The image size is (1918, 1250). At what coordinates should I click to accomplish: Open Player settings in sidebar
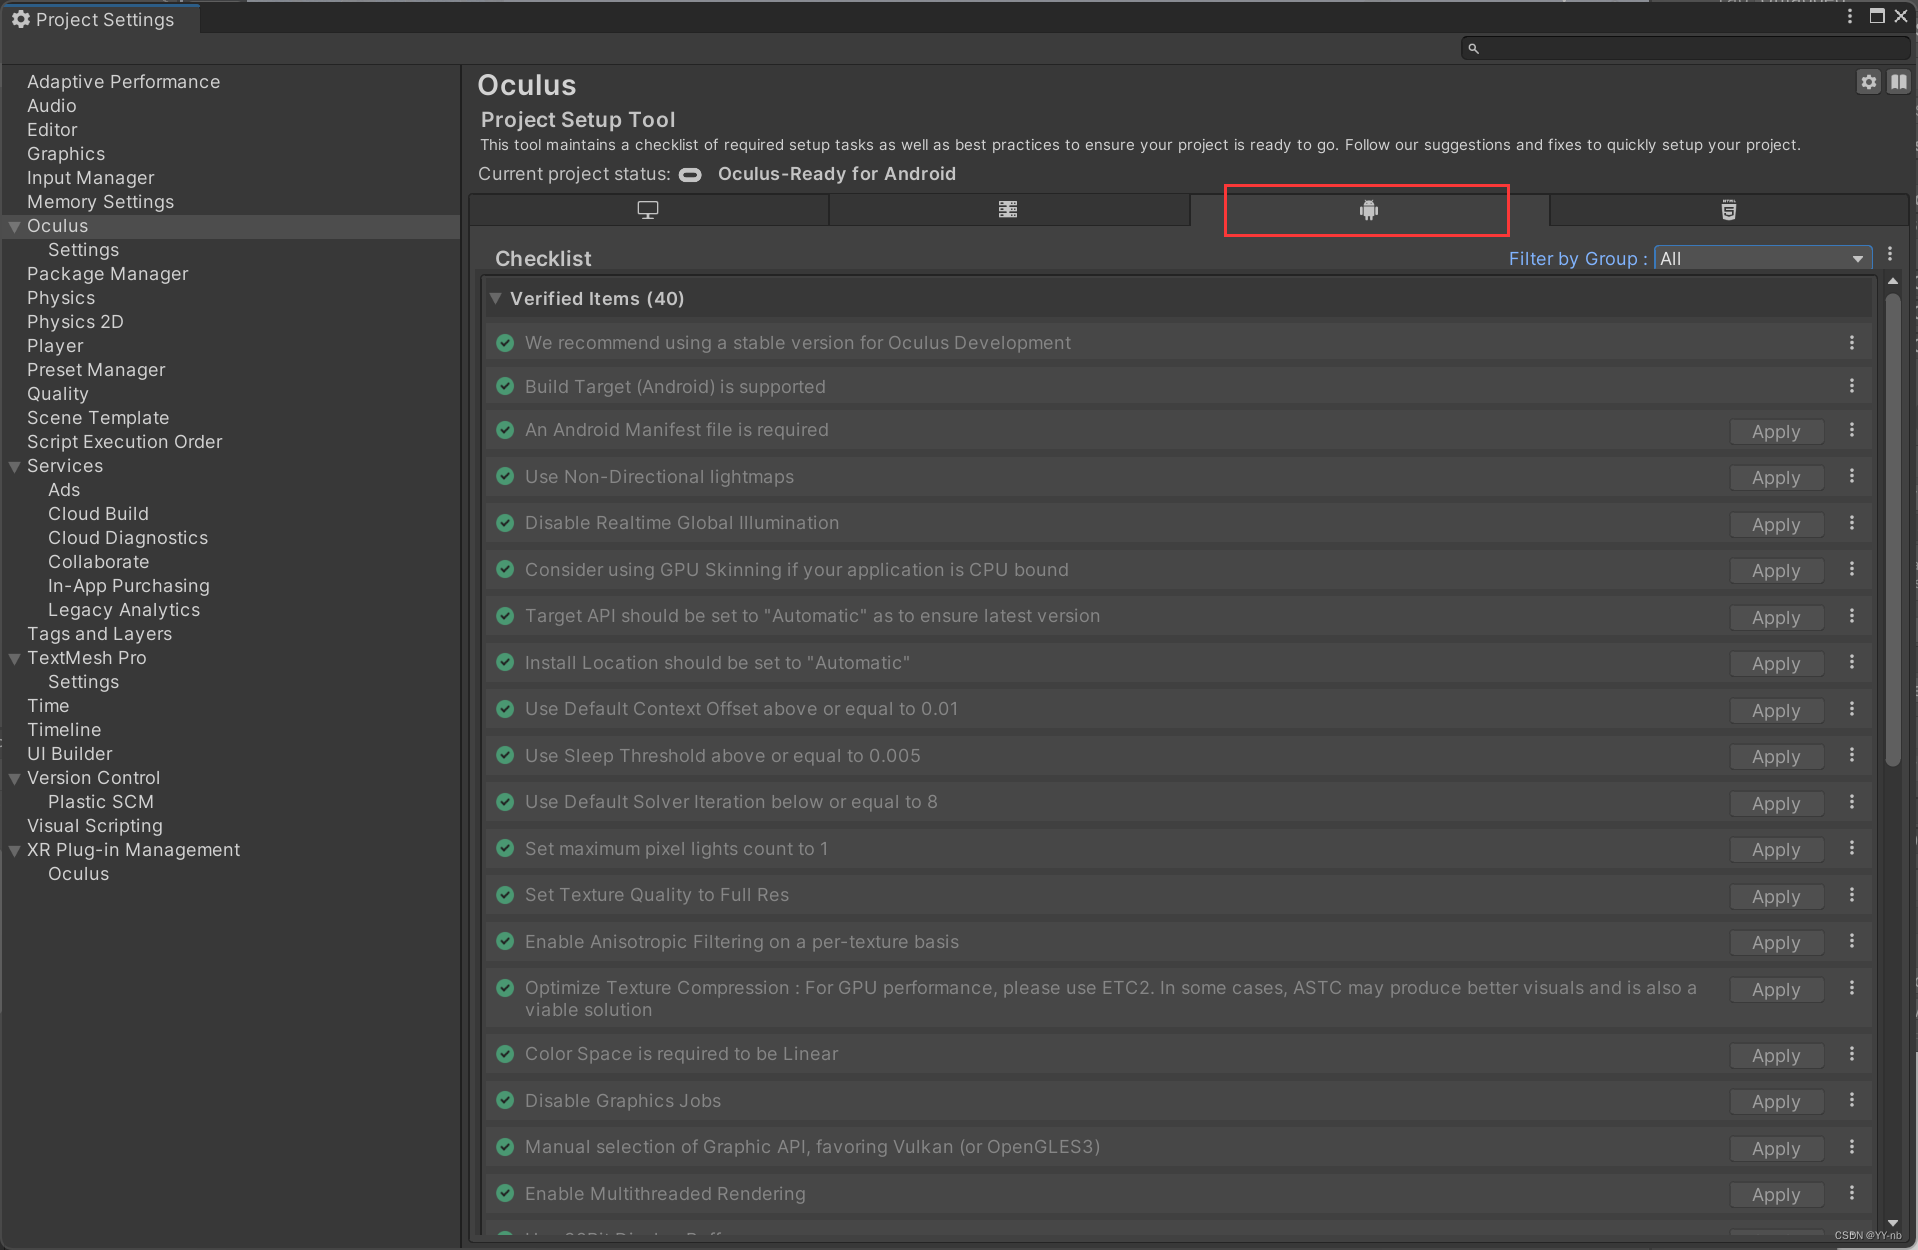55,346
